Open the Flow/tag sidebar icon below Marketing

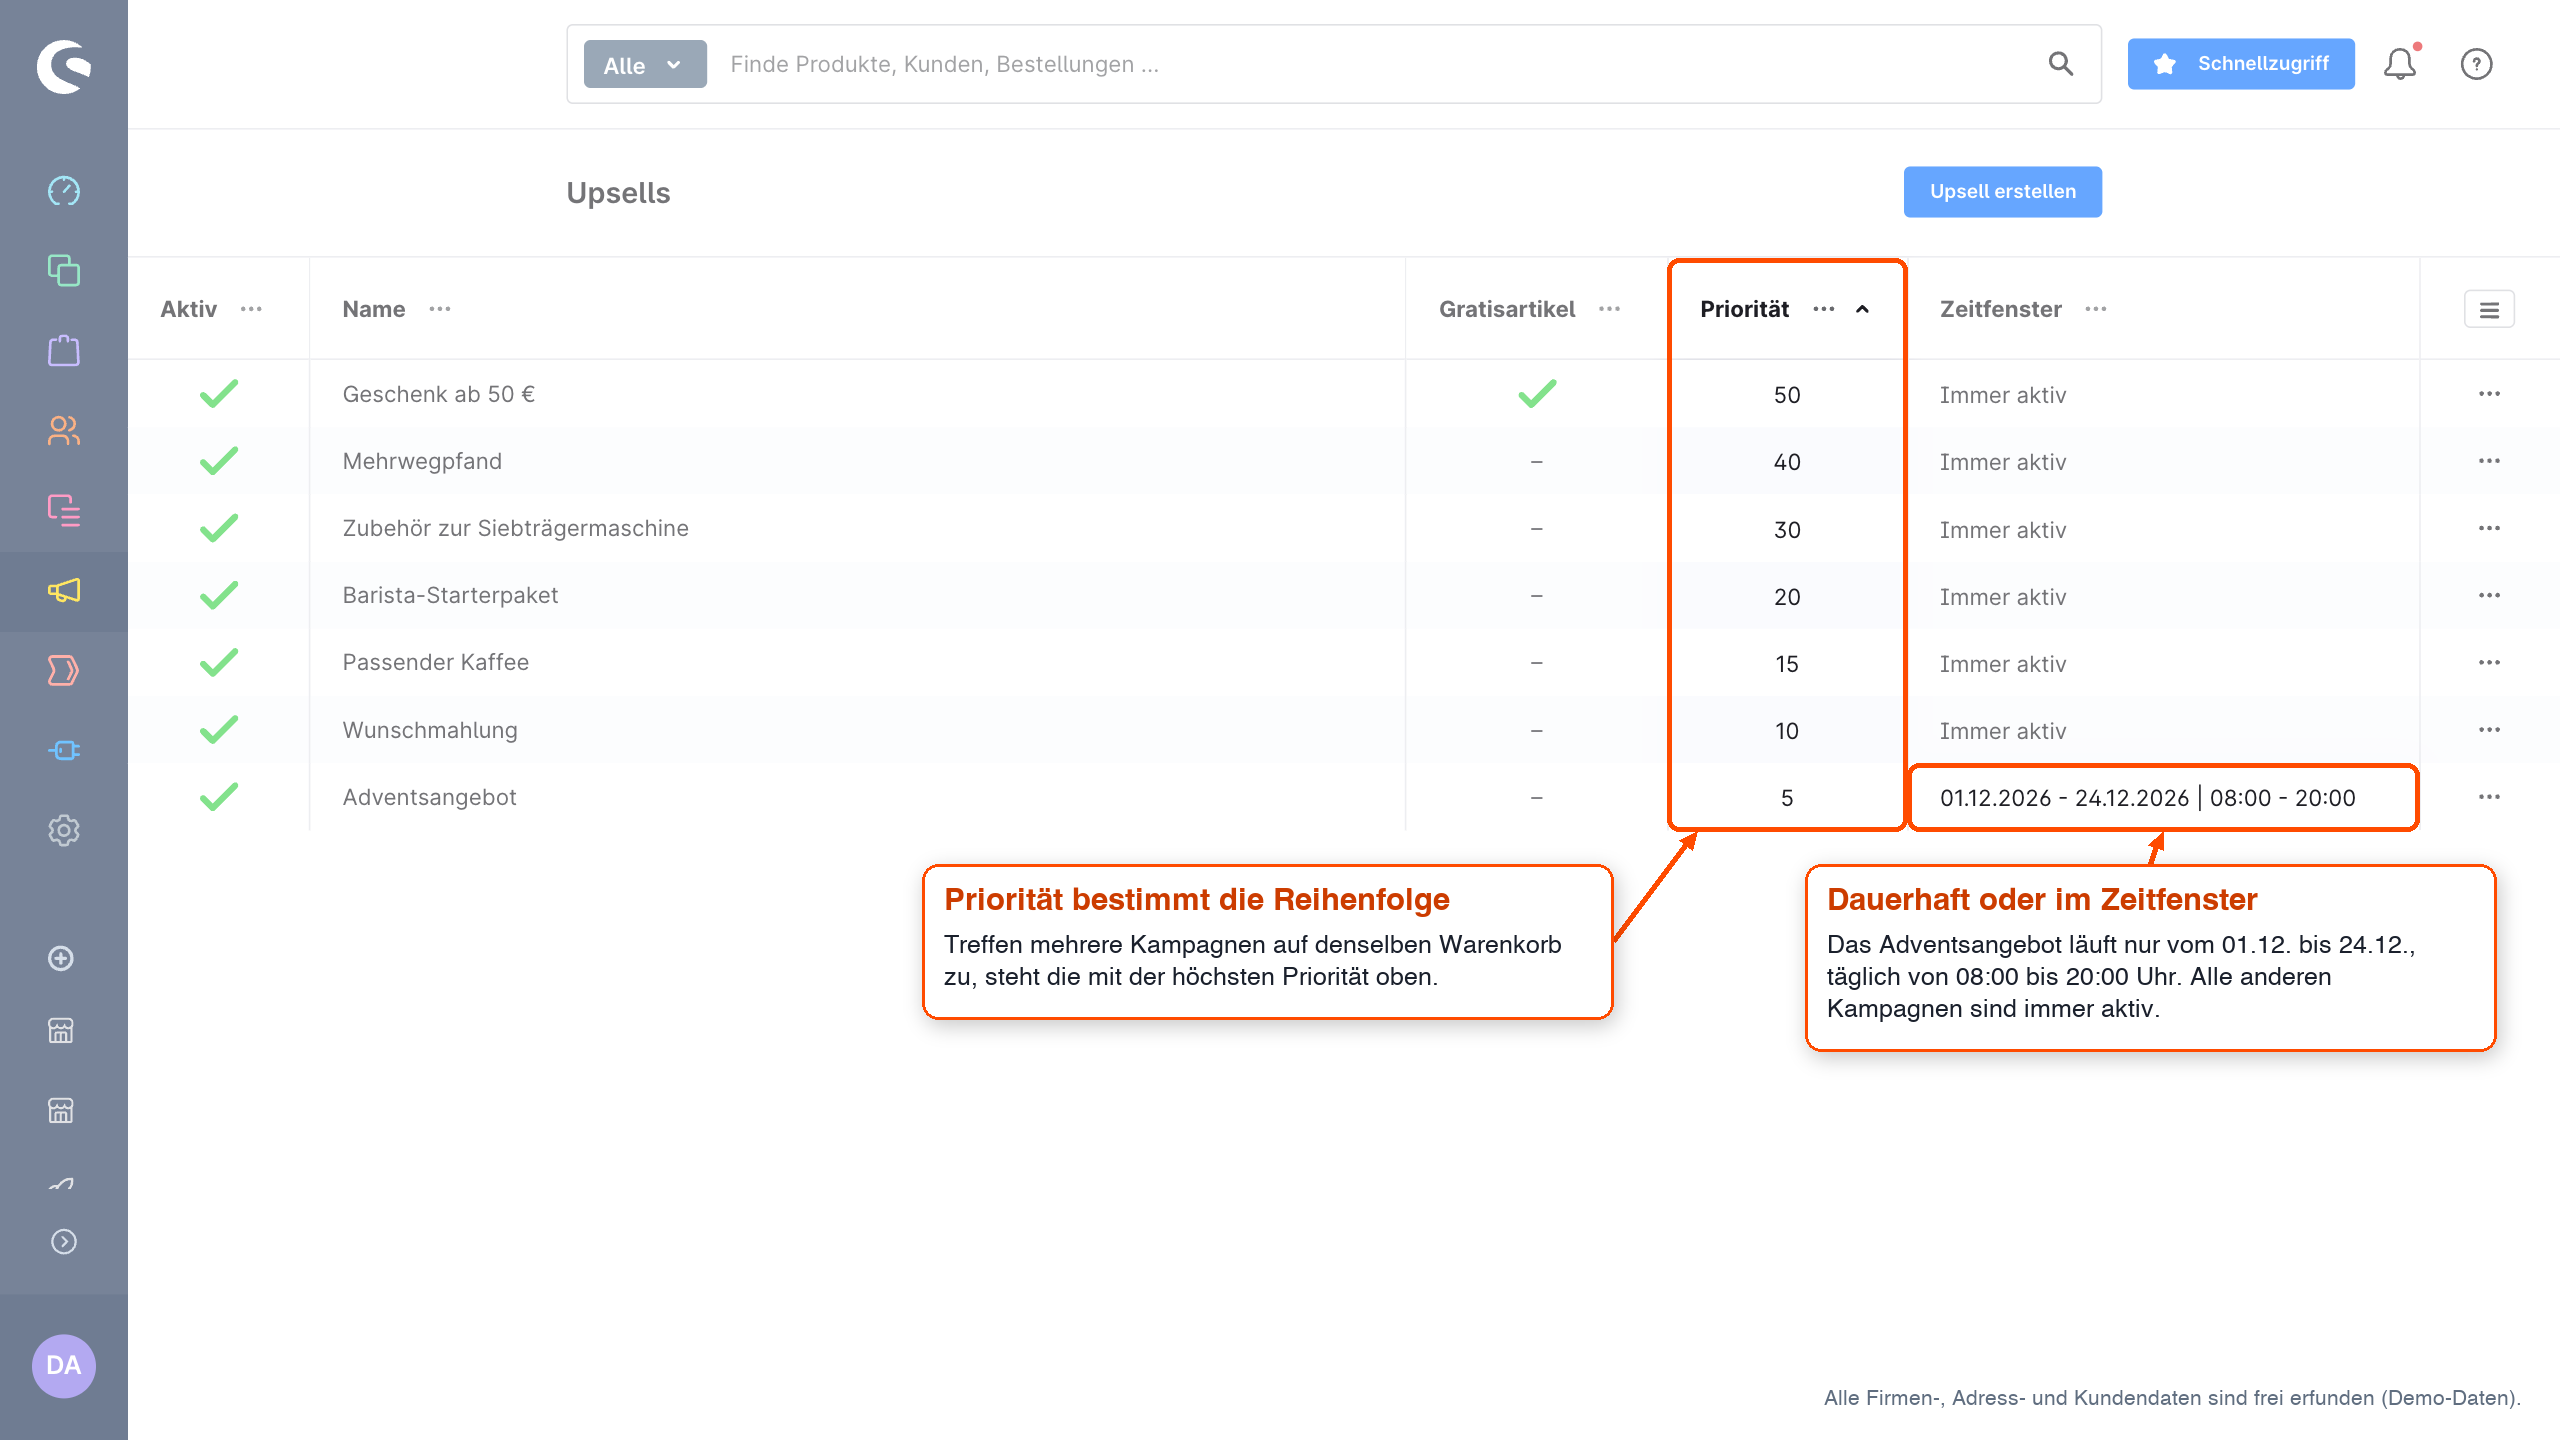pos(64,670)
